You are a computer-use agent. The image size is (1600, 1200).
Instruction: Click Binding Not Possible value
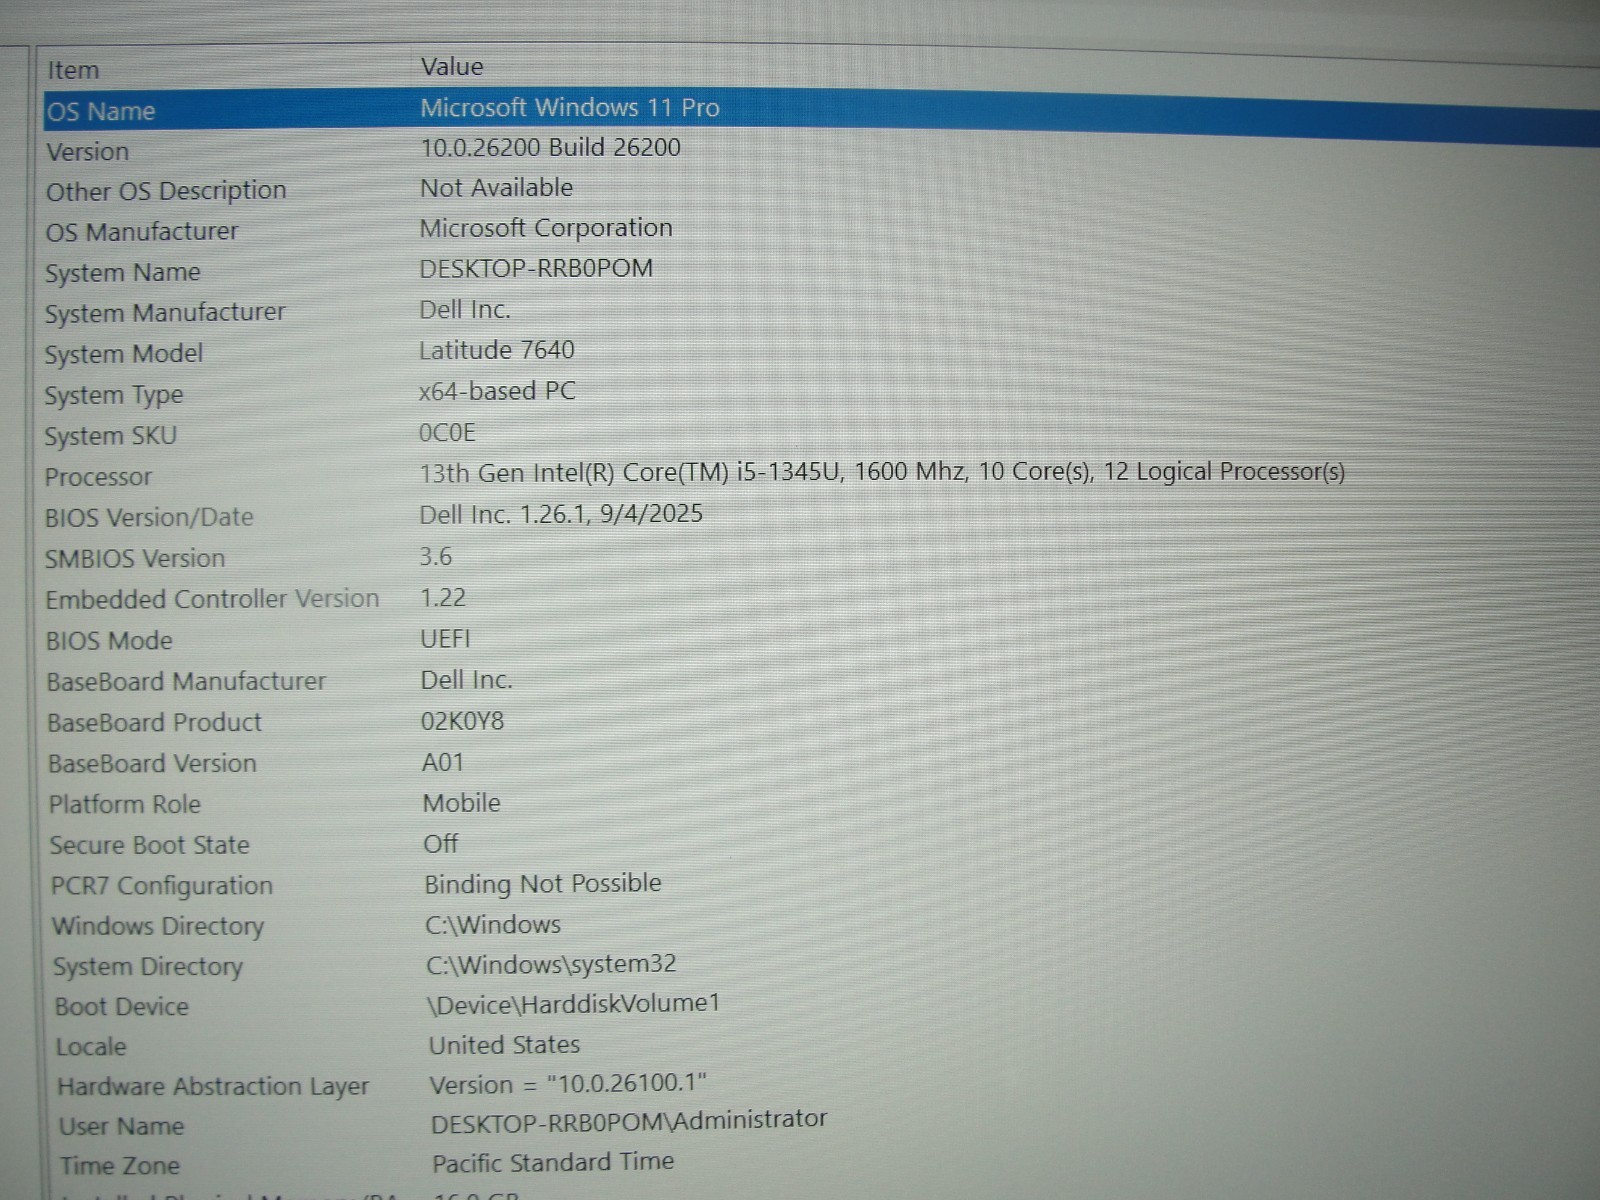(x=543, y=884)
